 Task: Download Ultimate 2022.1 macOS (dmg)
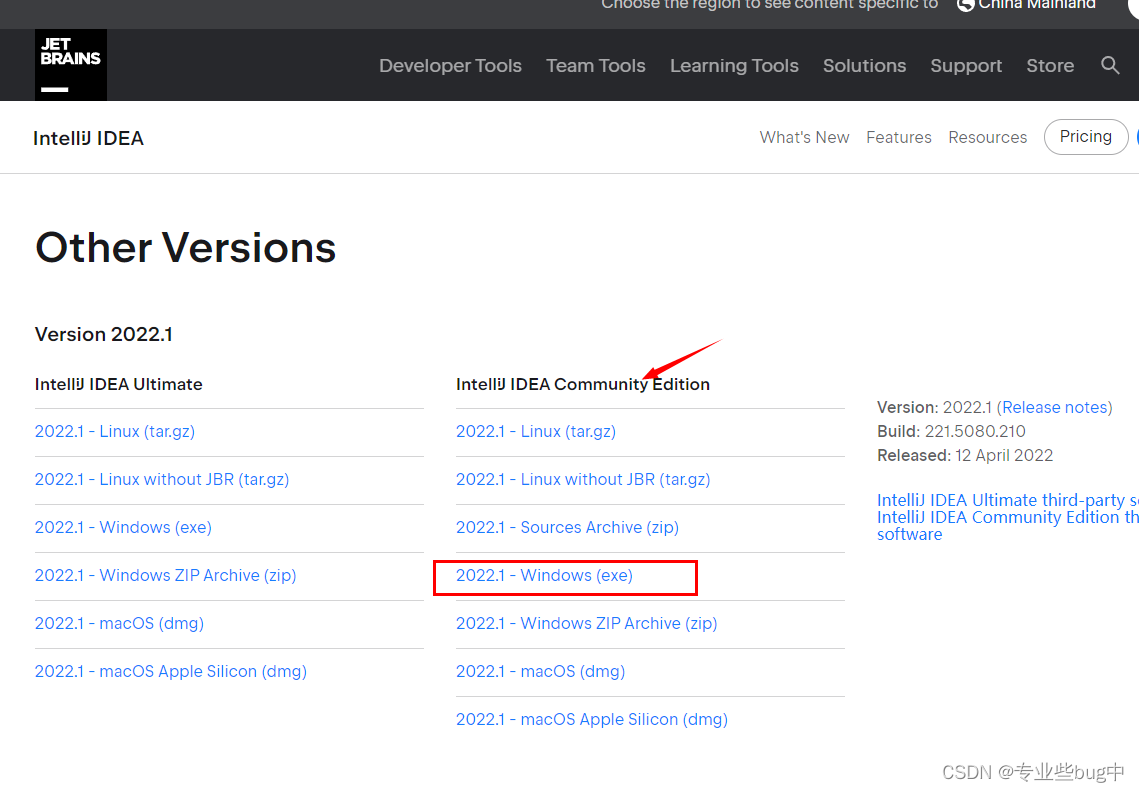[119, 623]
